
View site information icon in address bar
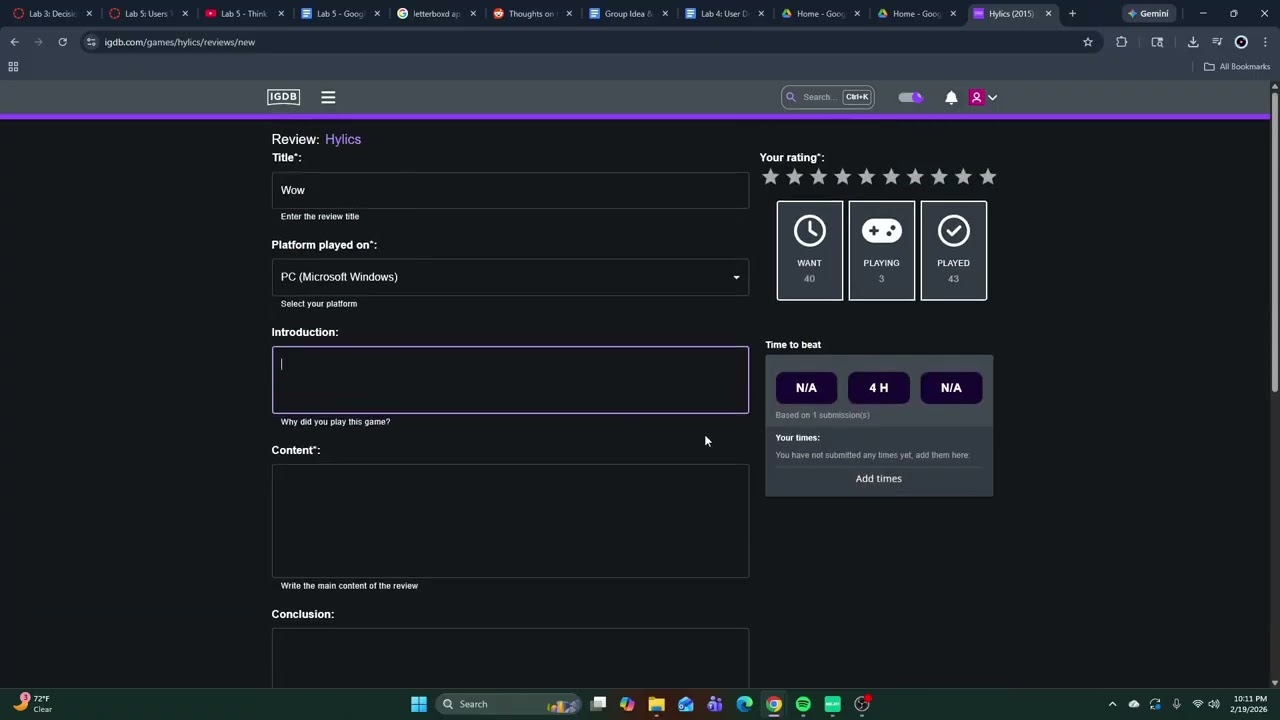(91, 42)
